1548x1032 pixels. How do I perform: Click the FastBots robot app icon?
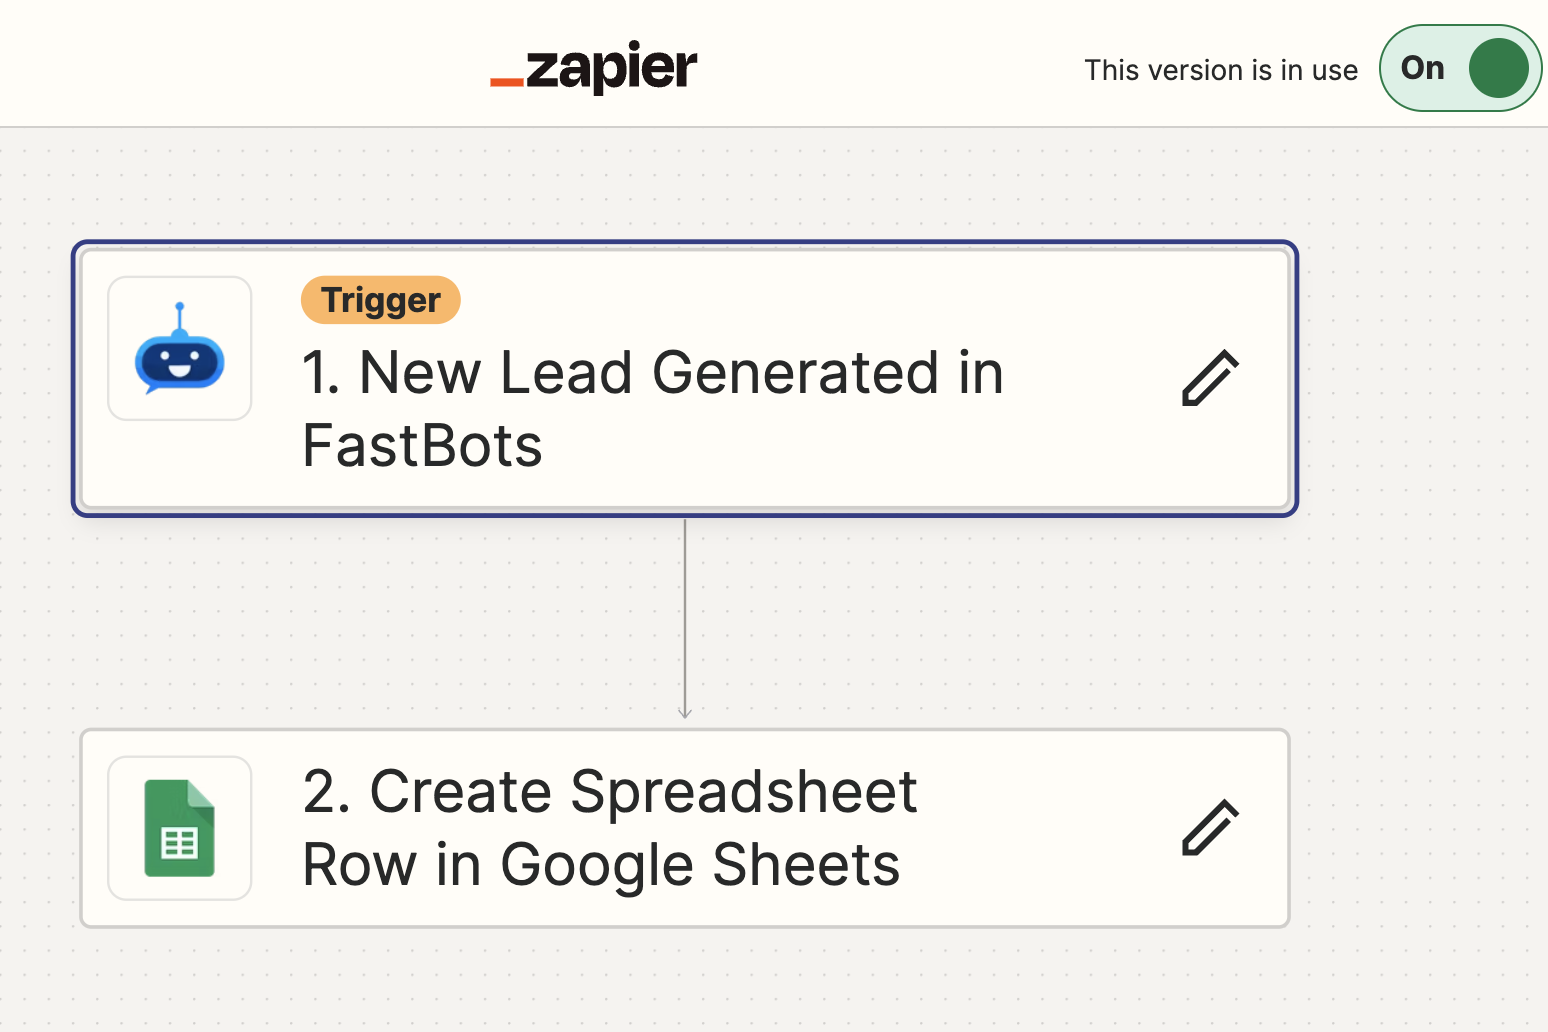click(180, 348)
